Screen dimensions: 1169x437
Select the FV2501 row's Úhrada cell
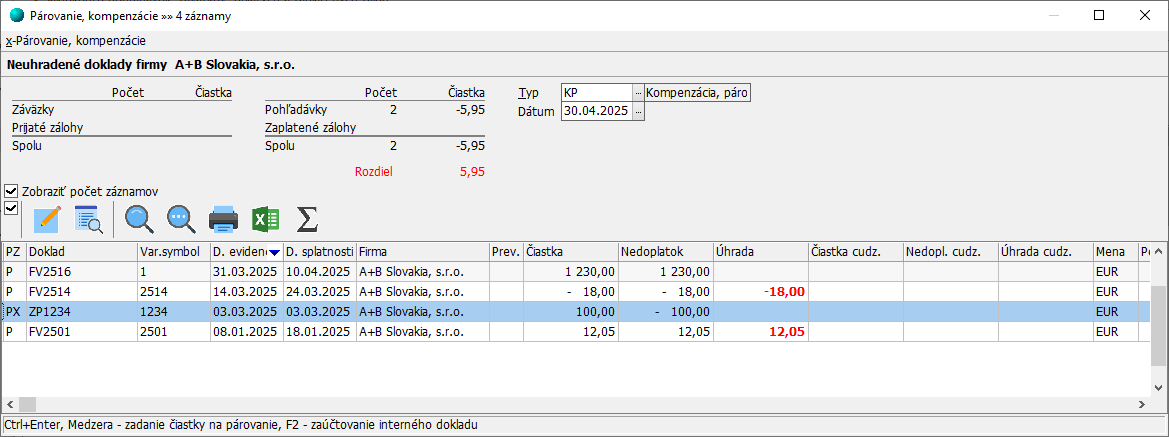(x=758, y=331)
